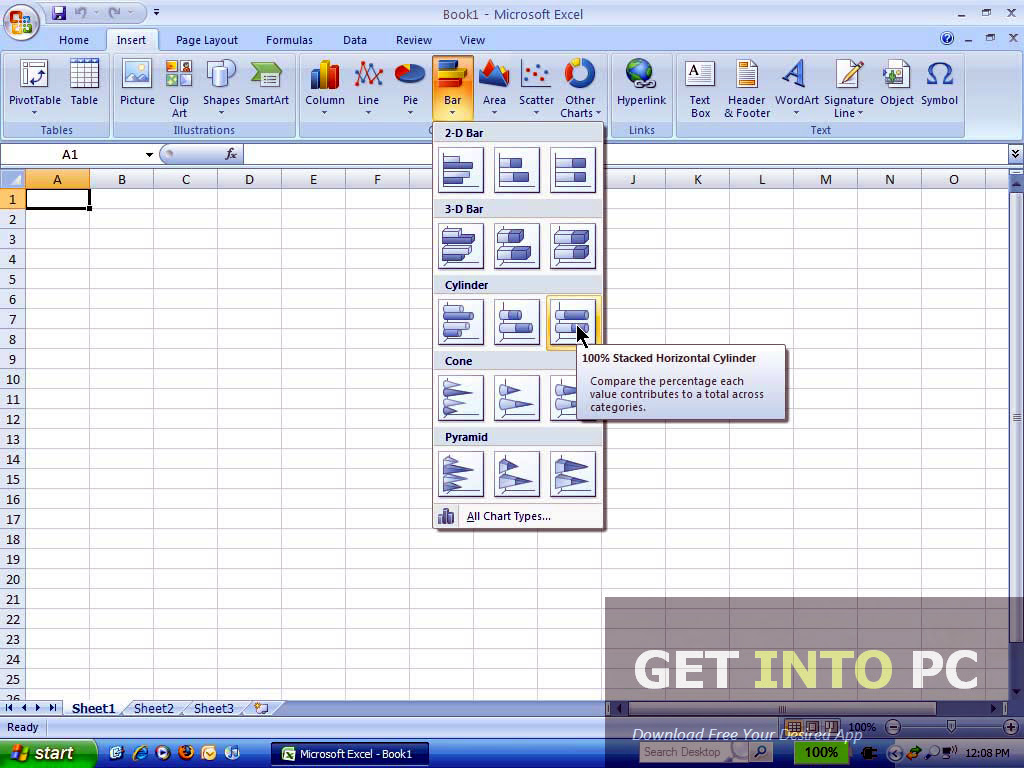Open the Windows start menu
1024x768 pixels.
47,753
